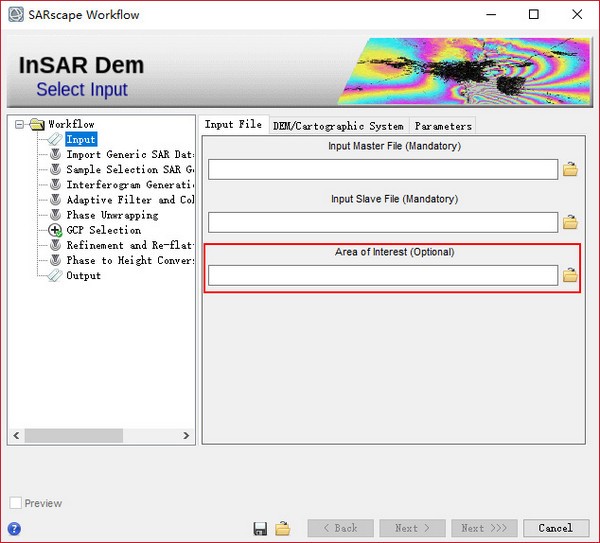The height and width of the screenshot is (543, 600).
Task: Click the Cancel button
Action: coord(556,528)
